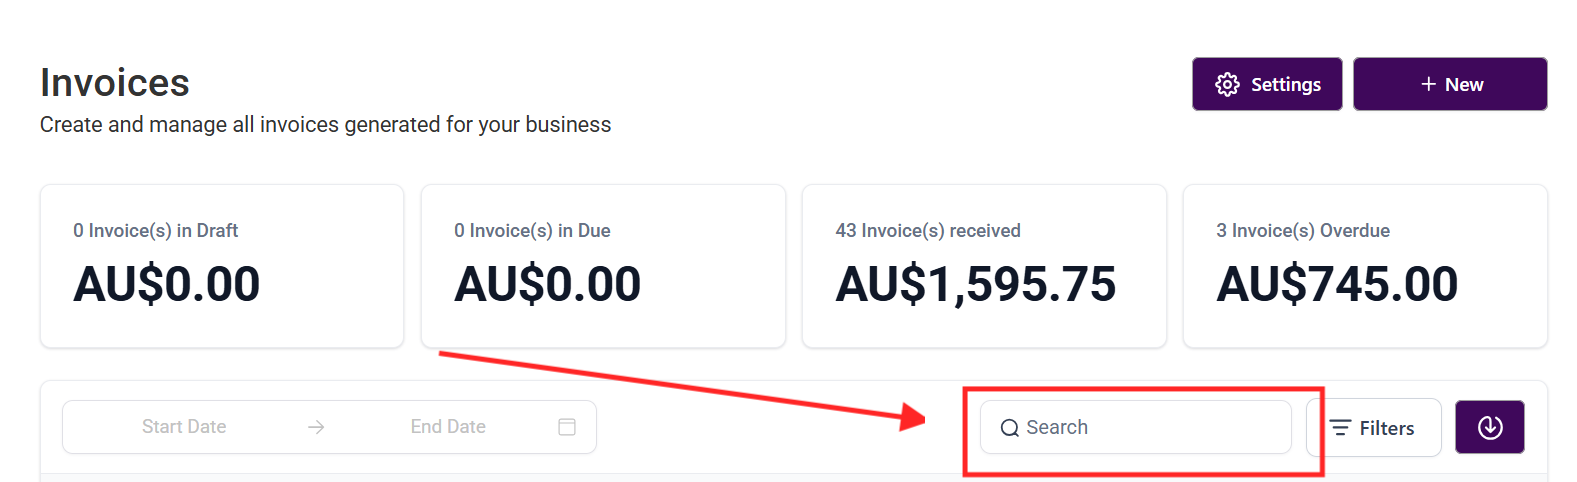Screen dimensions: 1577x482
Task: Click the calendar icon in date range
Action: (x=567, y=427)
